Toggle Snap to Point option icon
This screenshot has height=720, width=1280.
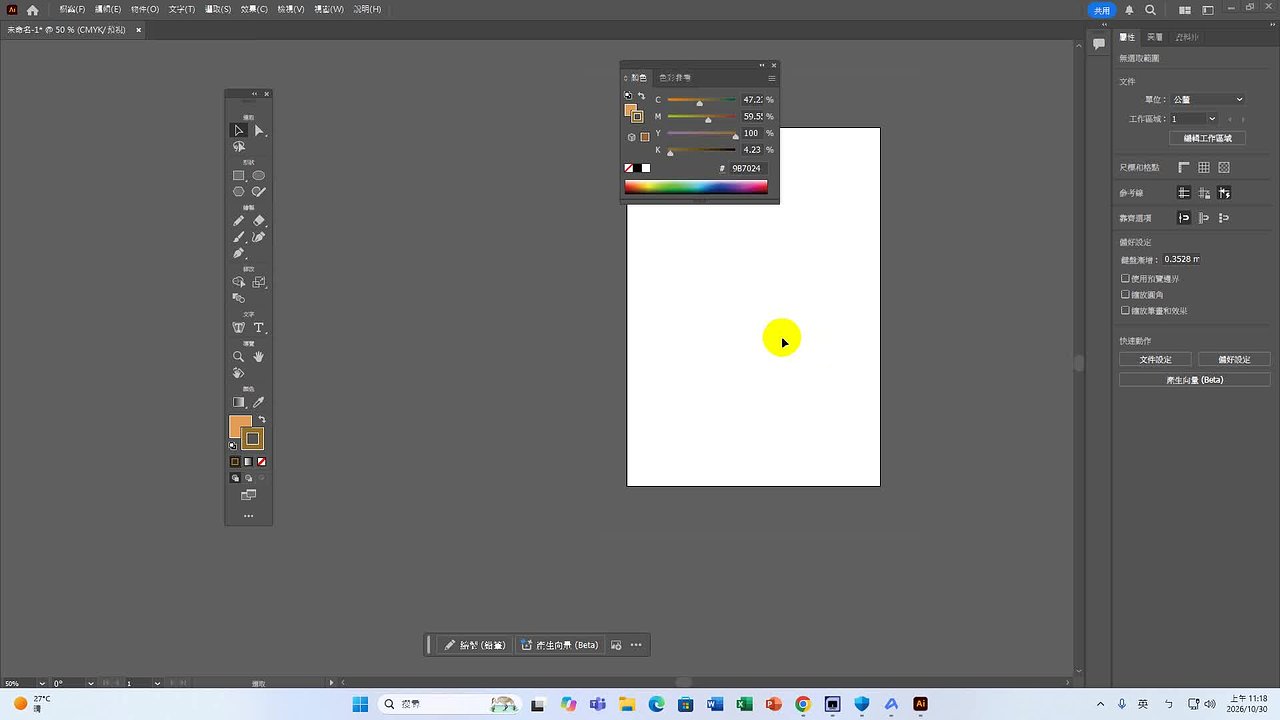[1184, 218]
